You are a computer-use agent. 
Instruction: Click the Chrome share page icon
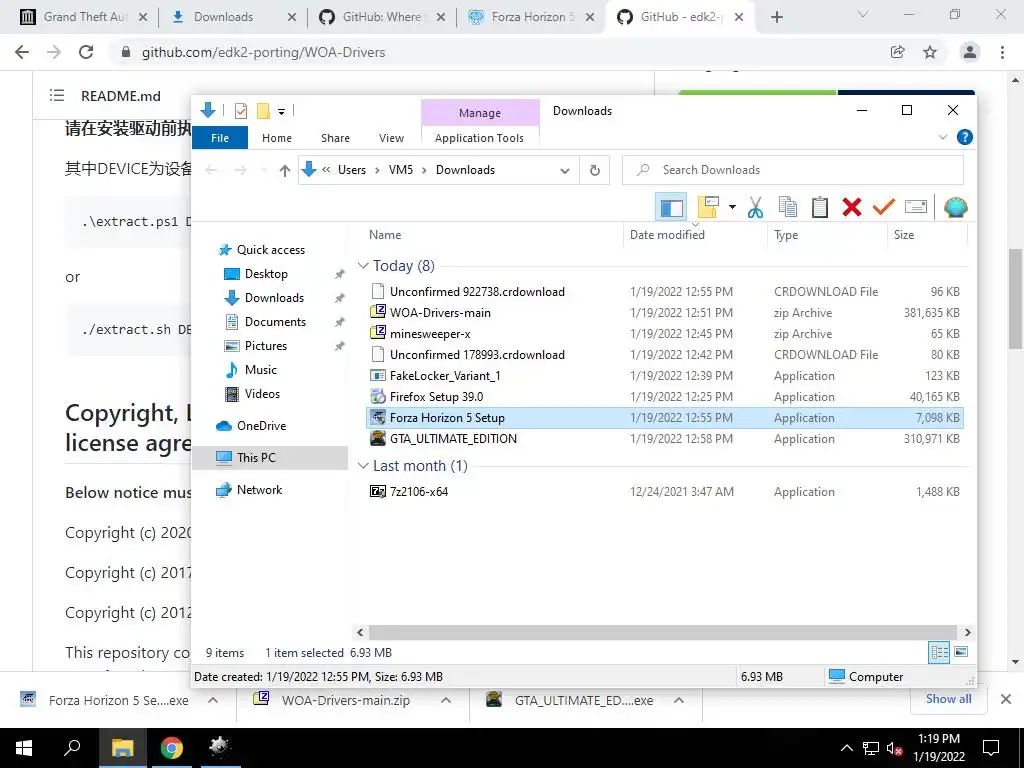coord(898,52)
